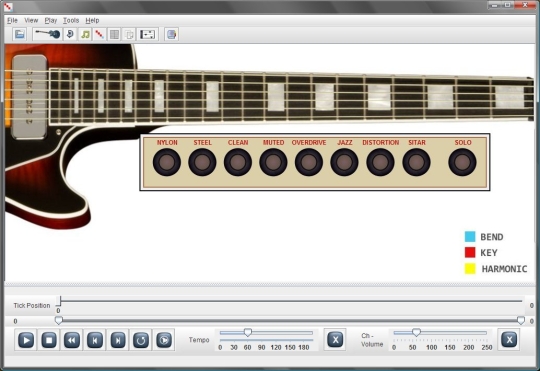540x371 pixels.
Task: Click the green music notes icon
Action: point(85,34)
